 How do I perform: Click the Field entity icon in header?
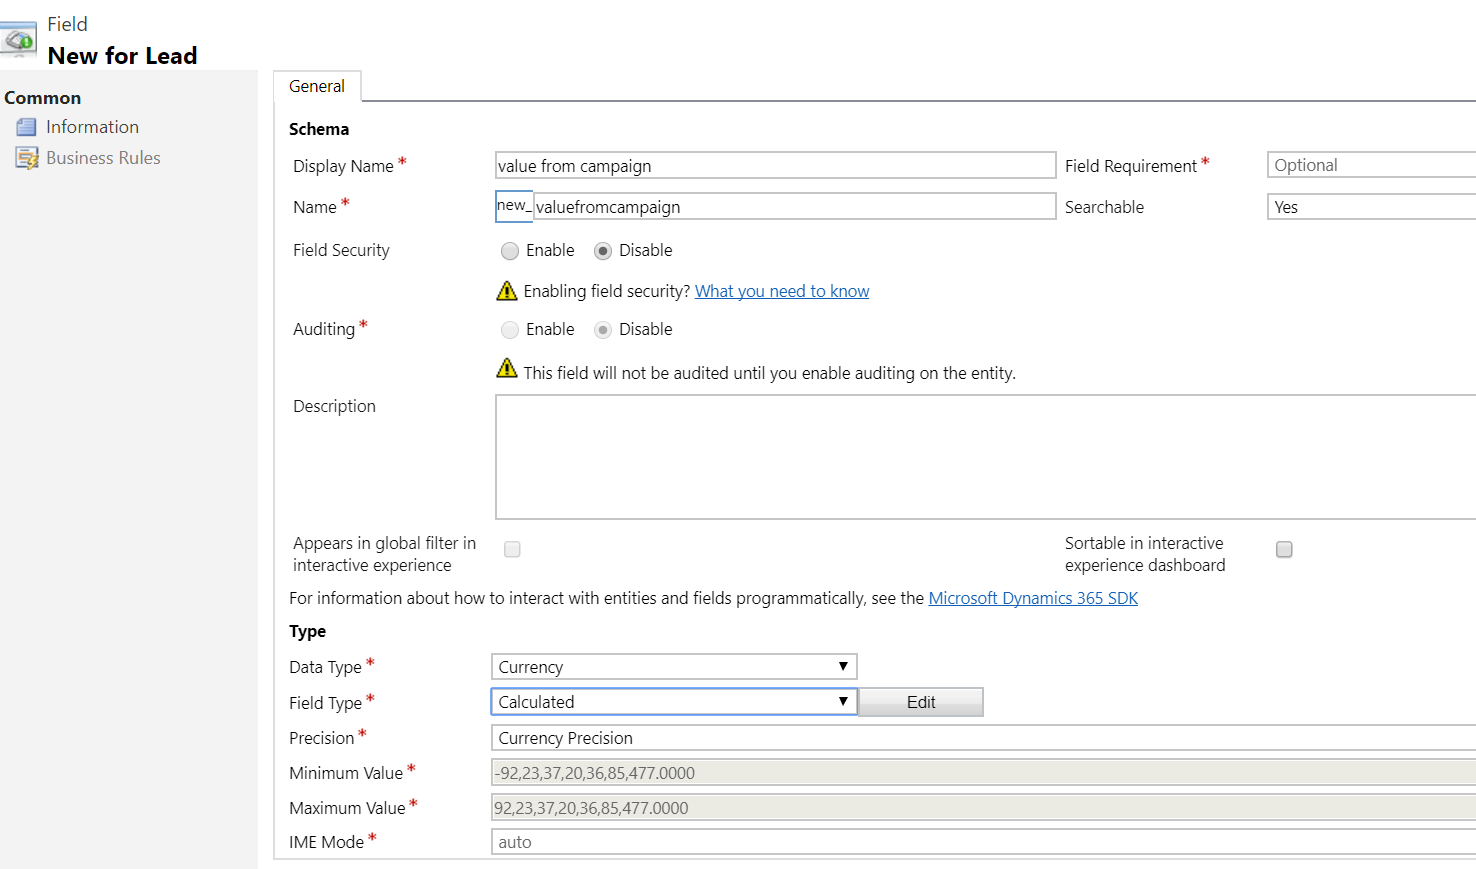19,41
